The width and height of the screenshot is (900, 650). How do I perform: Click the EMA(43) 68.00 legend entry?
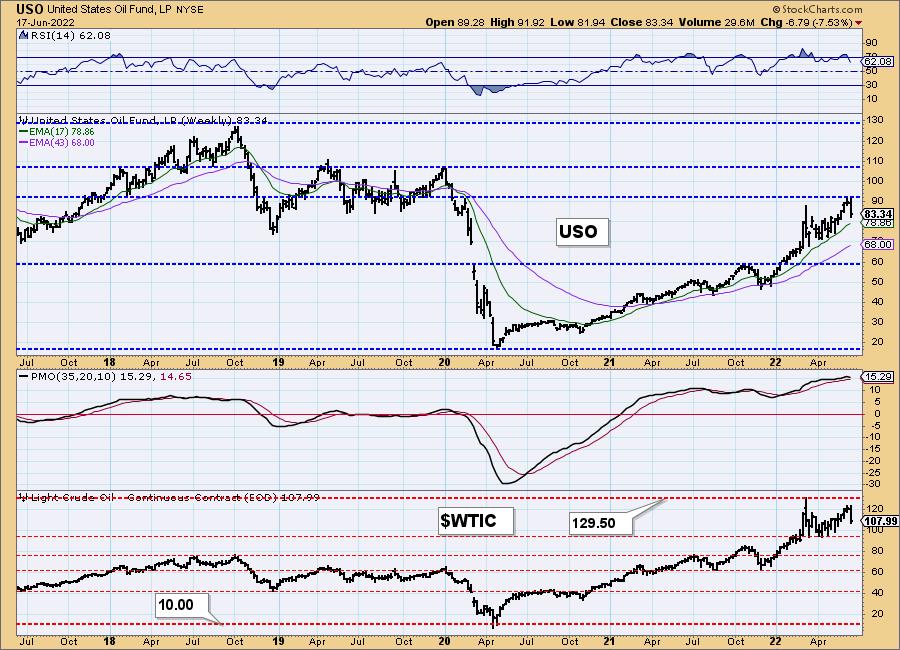(57, 142)
